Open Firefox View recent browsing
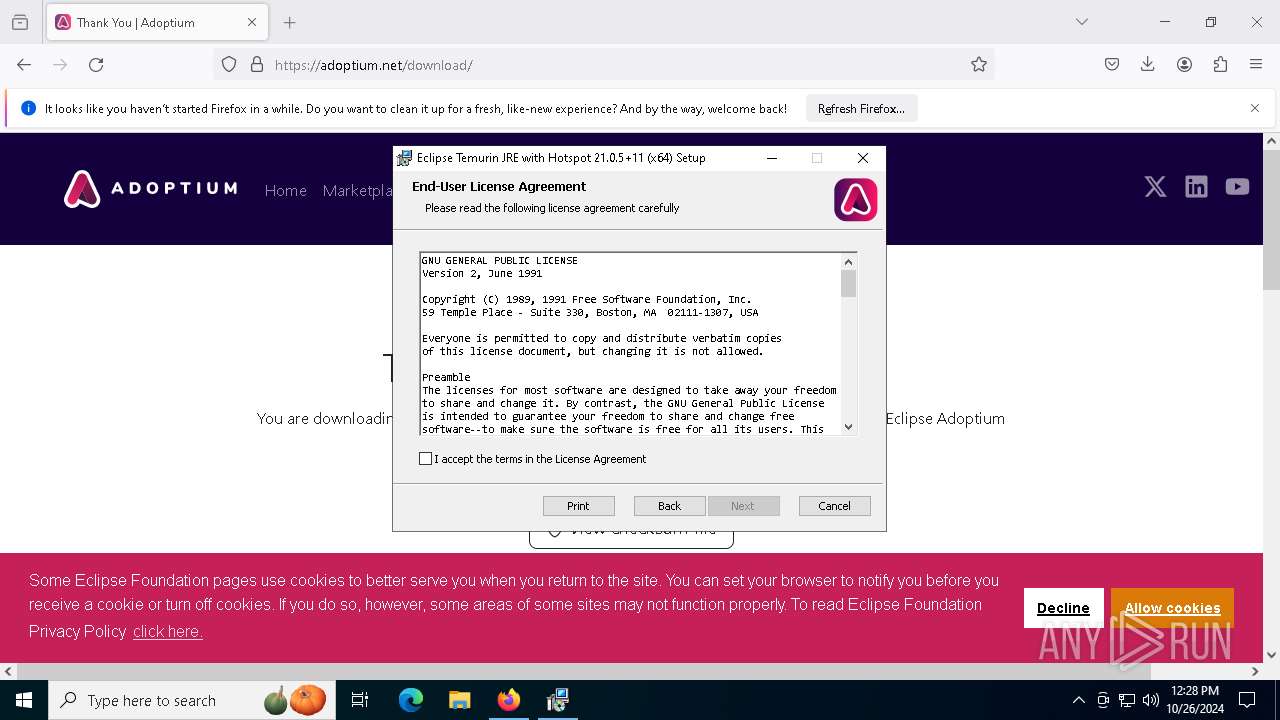This screenshot has height=720, width=1280. click(20, 22)
